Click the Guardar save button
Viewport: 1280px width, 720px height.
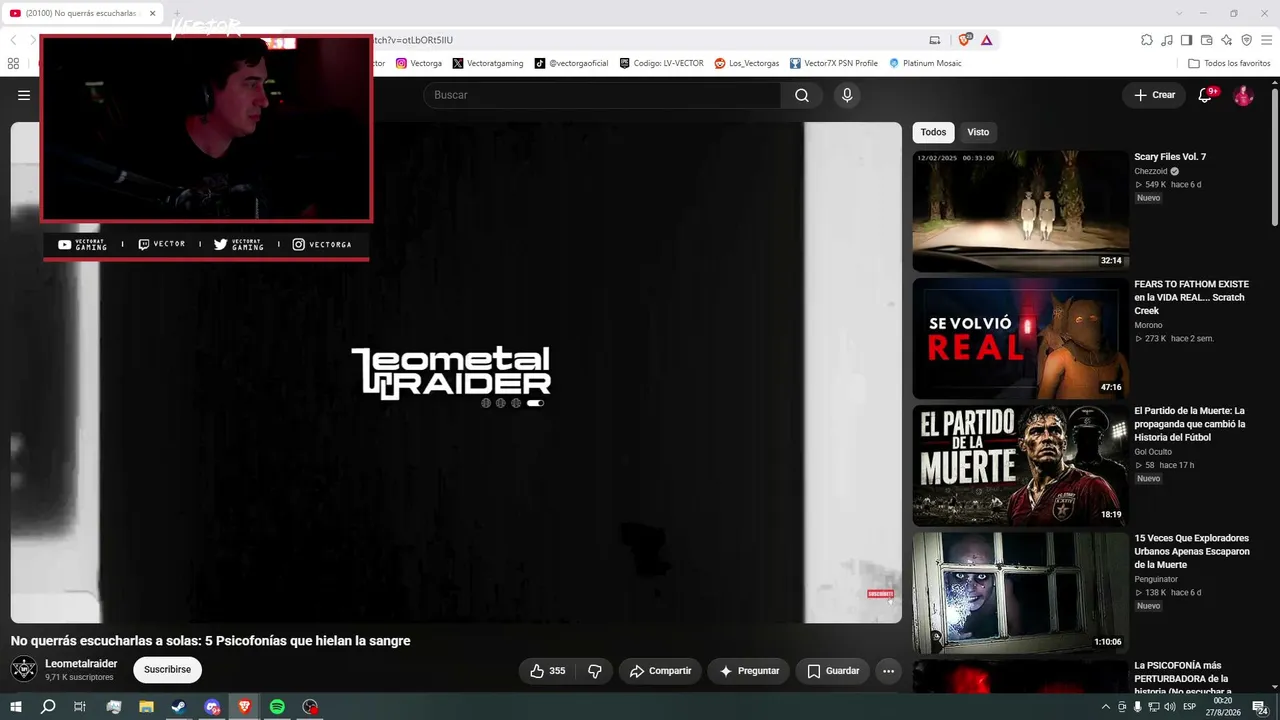(833, 671)
